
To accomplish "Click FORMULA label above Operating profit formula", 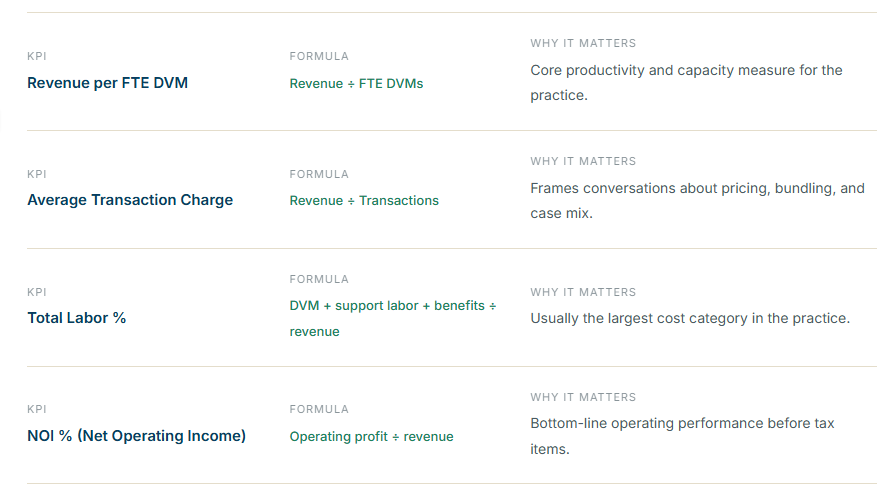I will (x=319, y=409).
